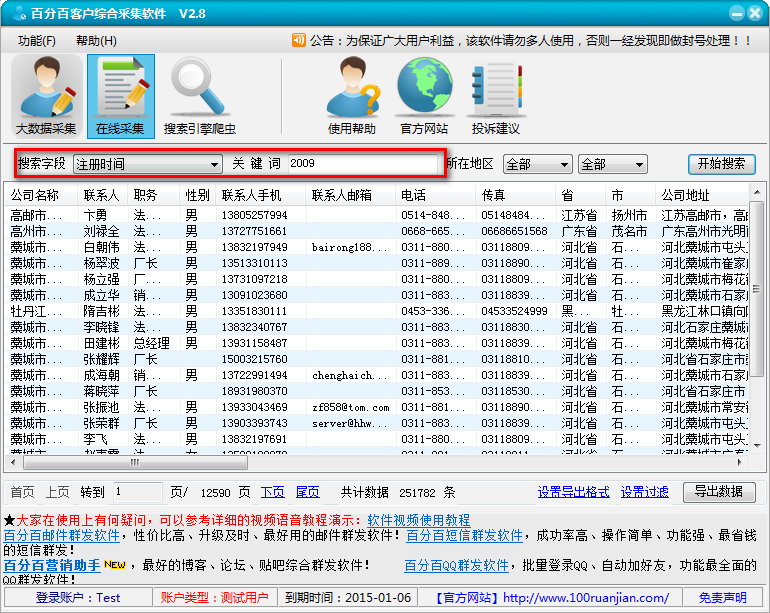Image resolution: width=770 pixels, height=613 pixels.
Task: Open the 设置过滤 filter settings link
Action: click(x=644, y=492)
